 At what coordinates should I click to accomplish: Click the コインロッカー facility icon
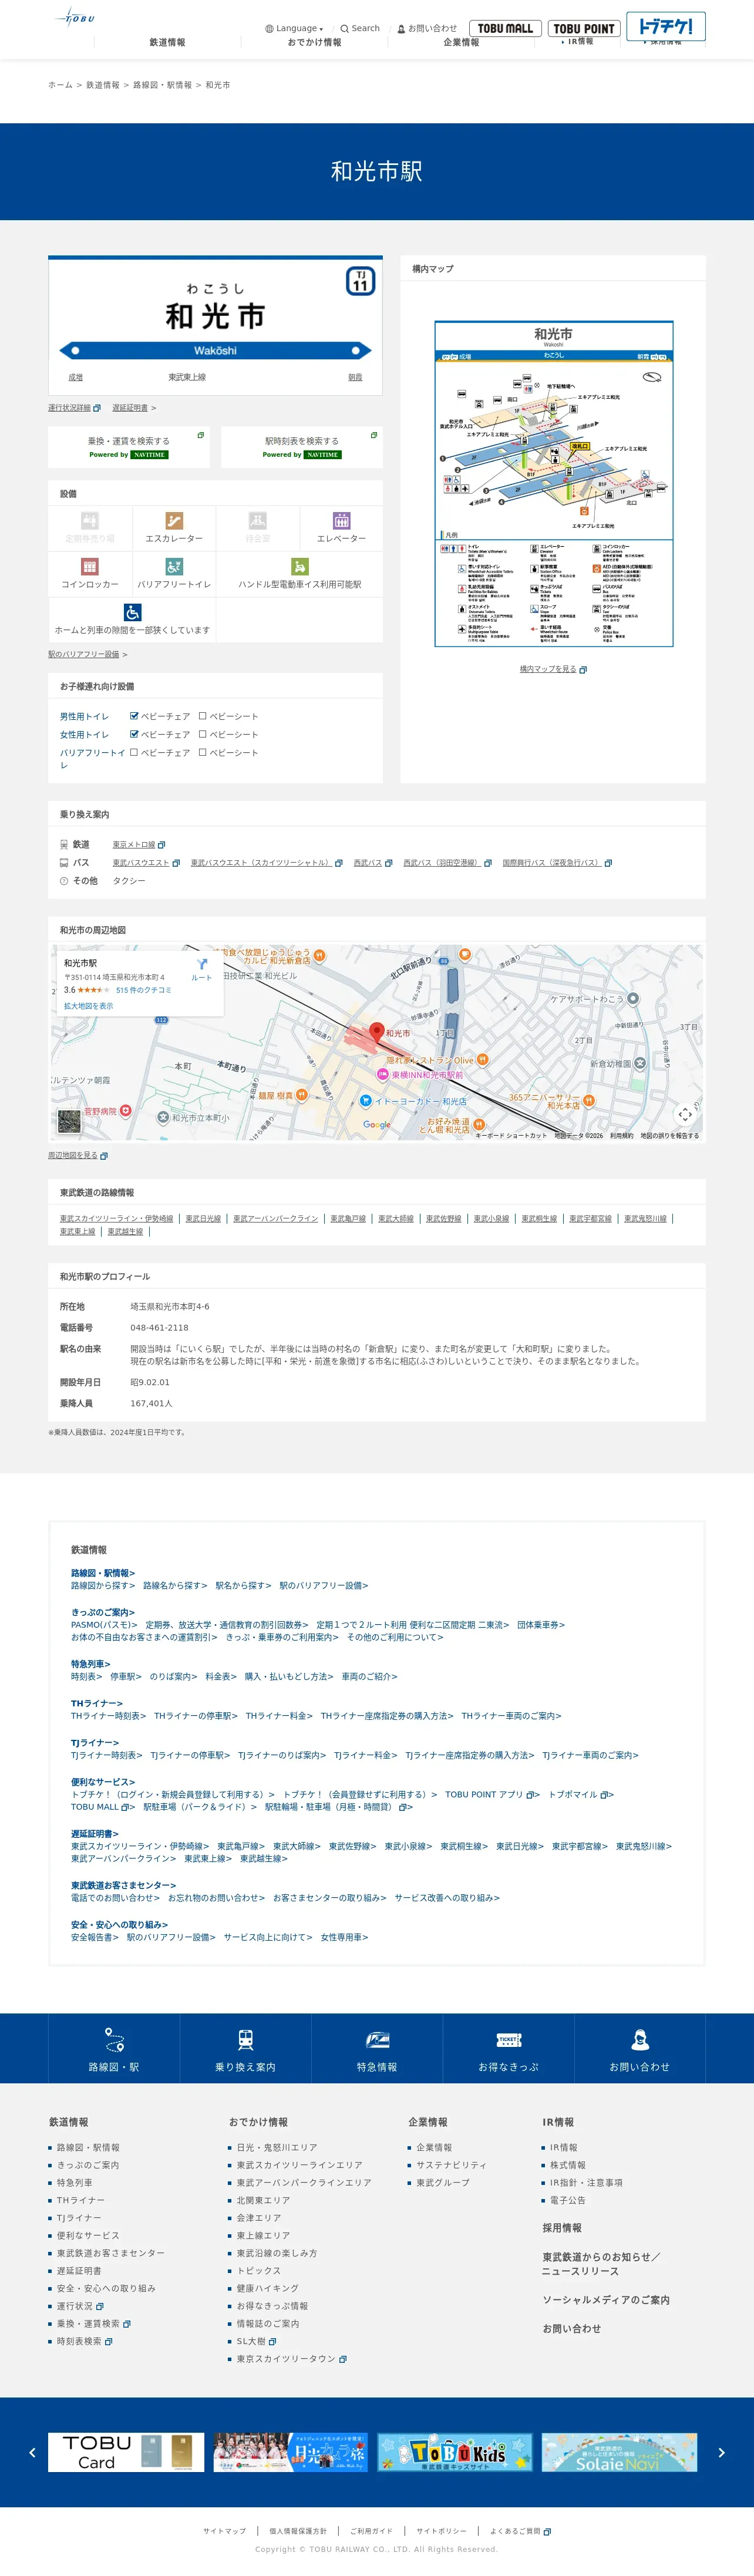pos(90,567)
